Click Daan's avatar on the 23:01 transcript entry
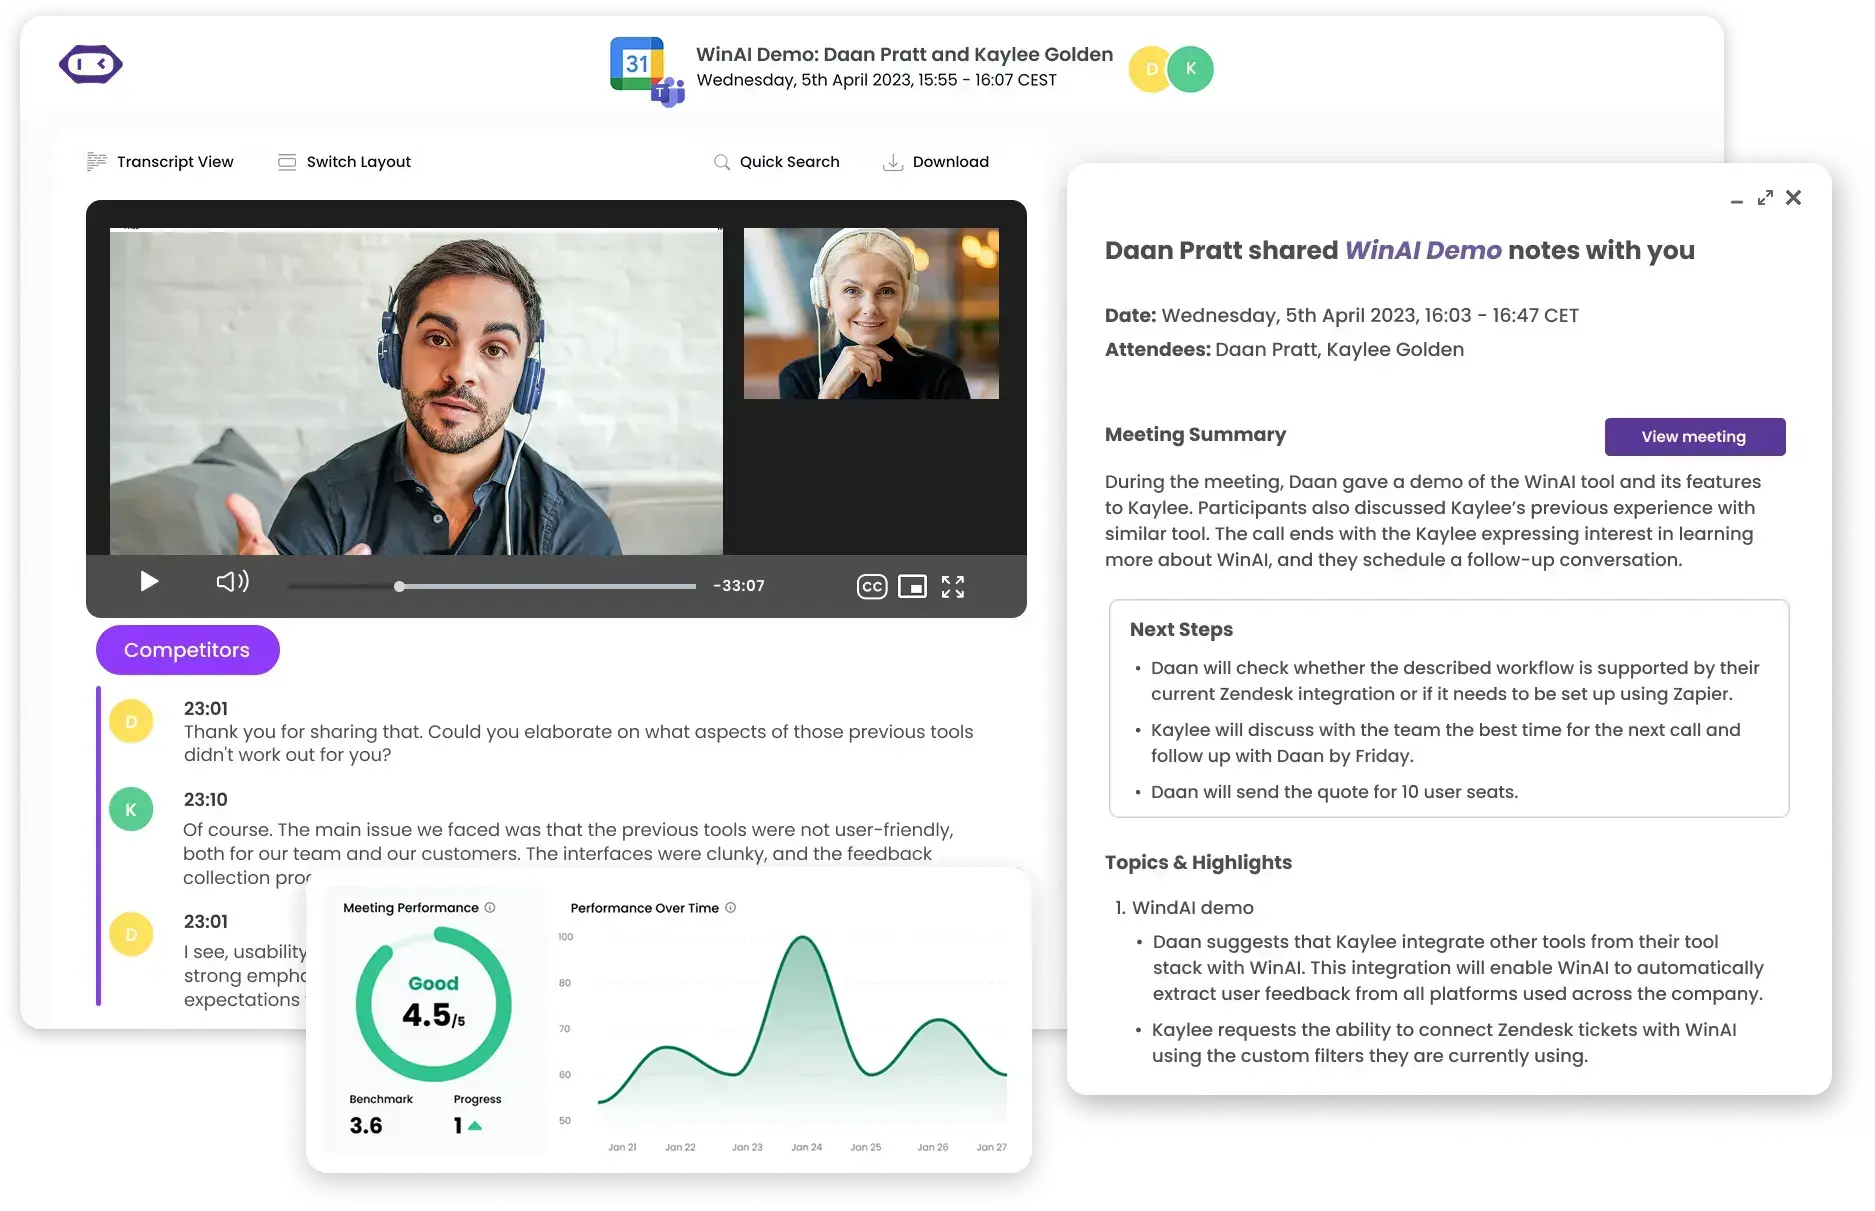This screenshot has width=1875, height=1211. click(131, 720)
